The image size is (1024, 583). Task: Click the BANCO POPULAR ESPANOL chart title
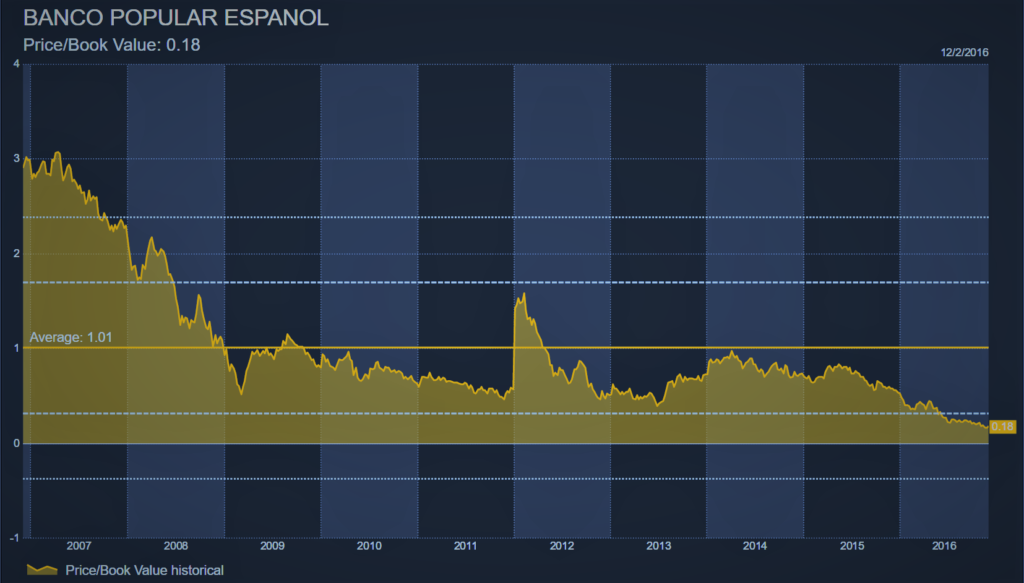click(x=176, y=18)
